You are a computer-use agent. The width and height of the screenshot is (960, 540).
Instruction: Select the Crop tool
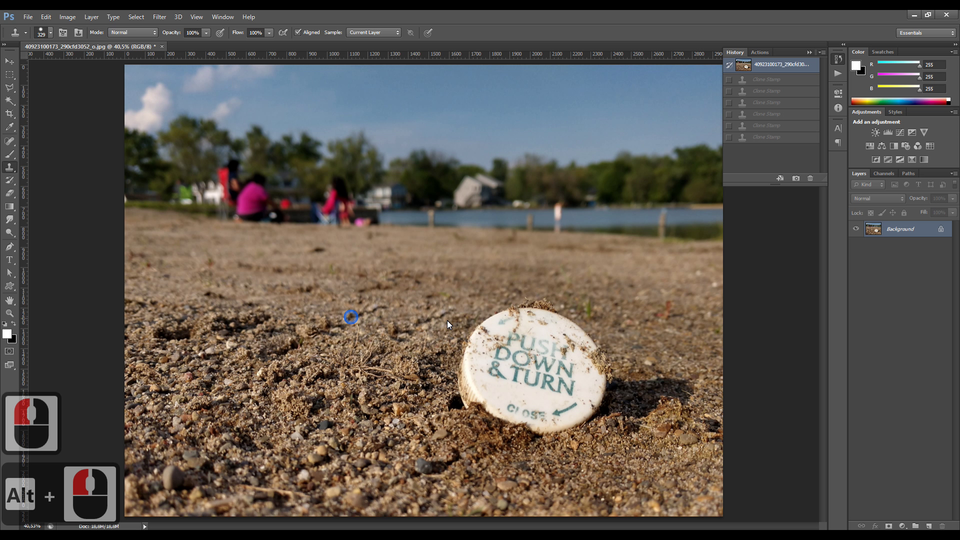pyautogui.click(x=9, y=114)
